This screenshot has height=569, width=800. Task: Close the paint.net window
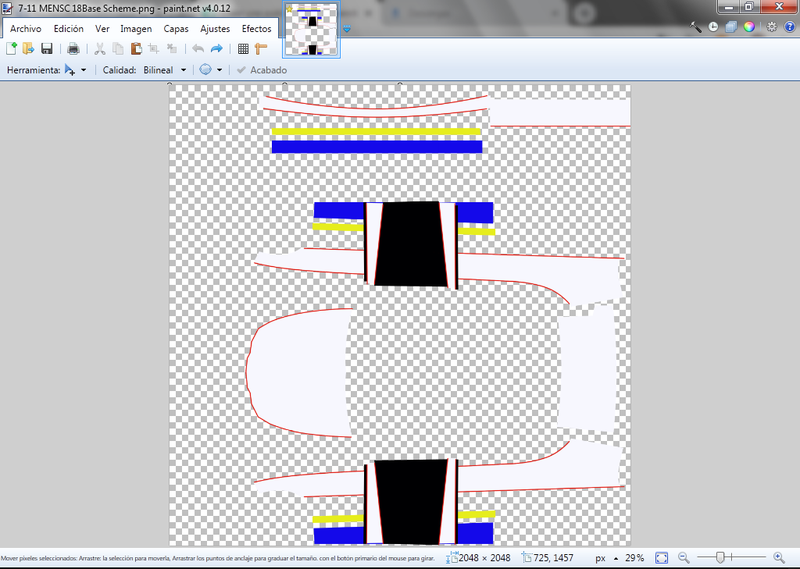779,7
